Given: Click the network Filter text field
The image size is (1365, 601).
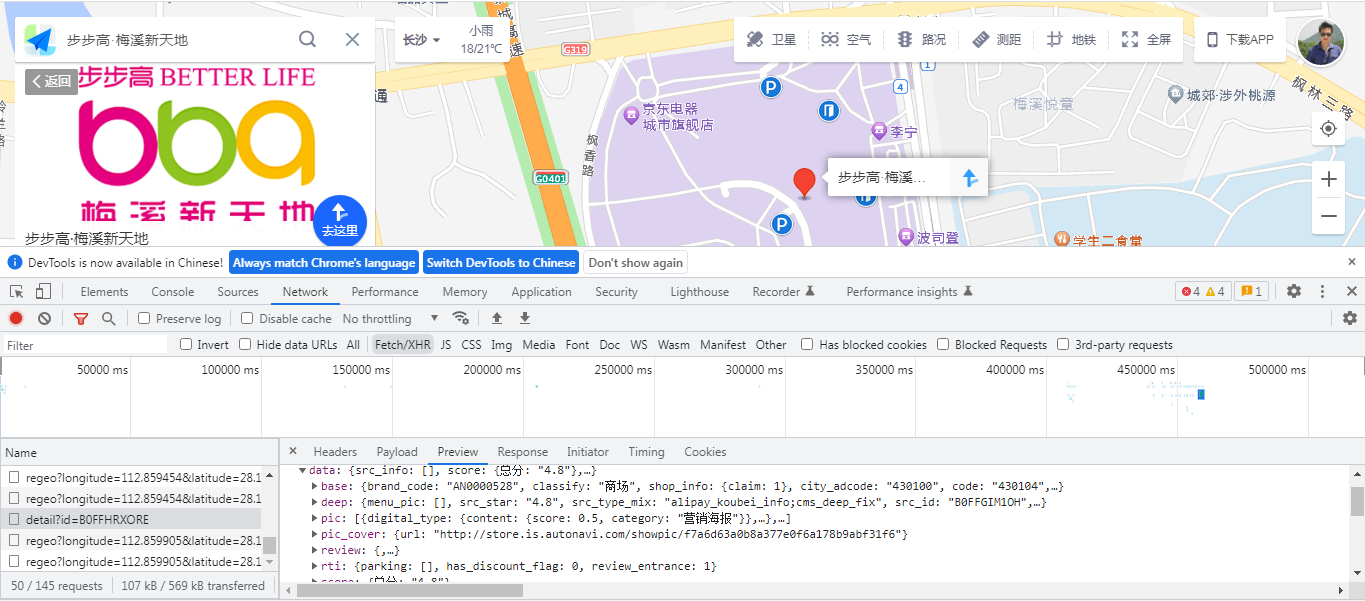Looking at the screenshot, I should click(x=85, y=345).
